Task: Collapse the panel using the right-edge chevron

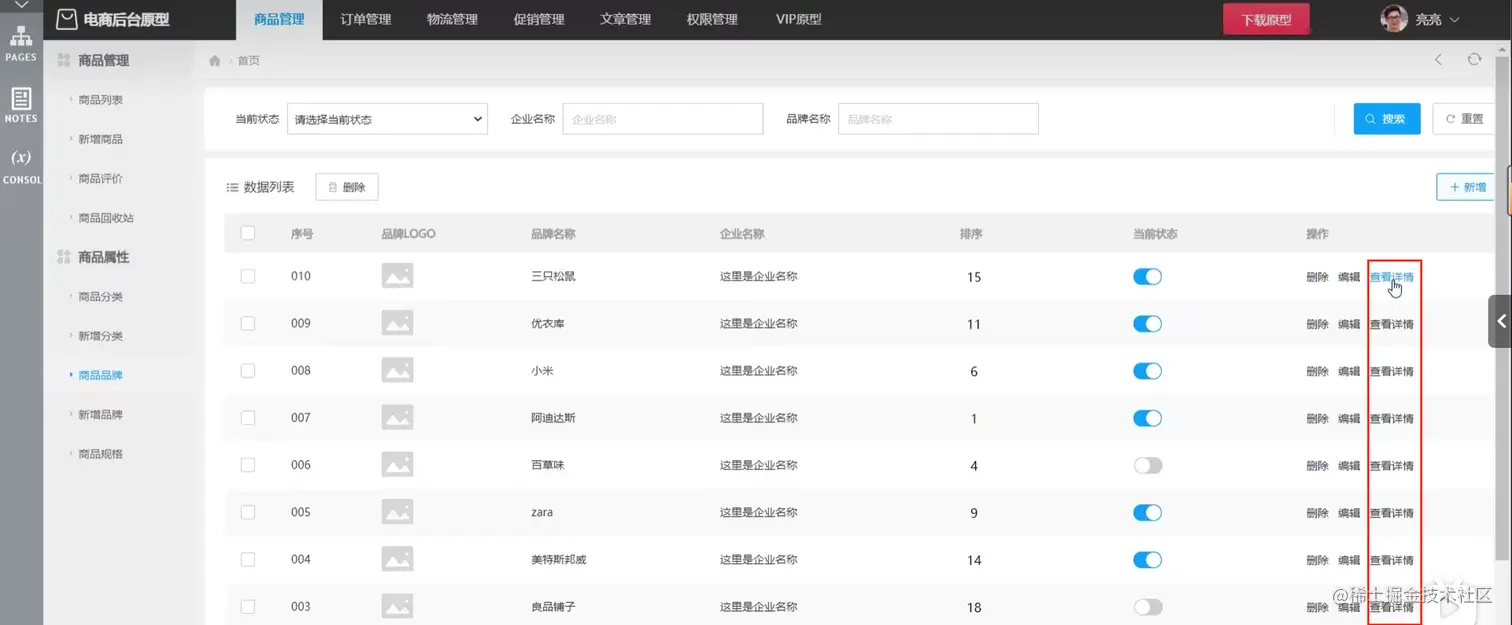Action: pos(1501,321)
